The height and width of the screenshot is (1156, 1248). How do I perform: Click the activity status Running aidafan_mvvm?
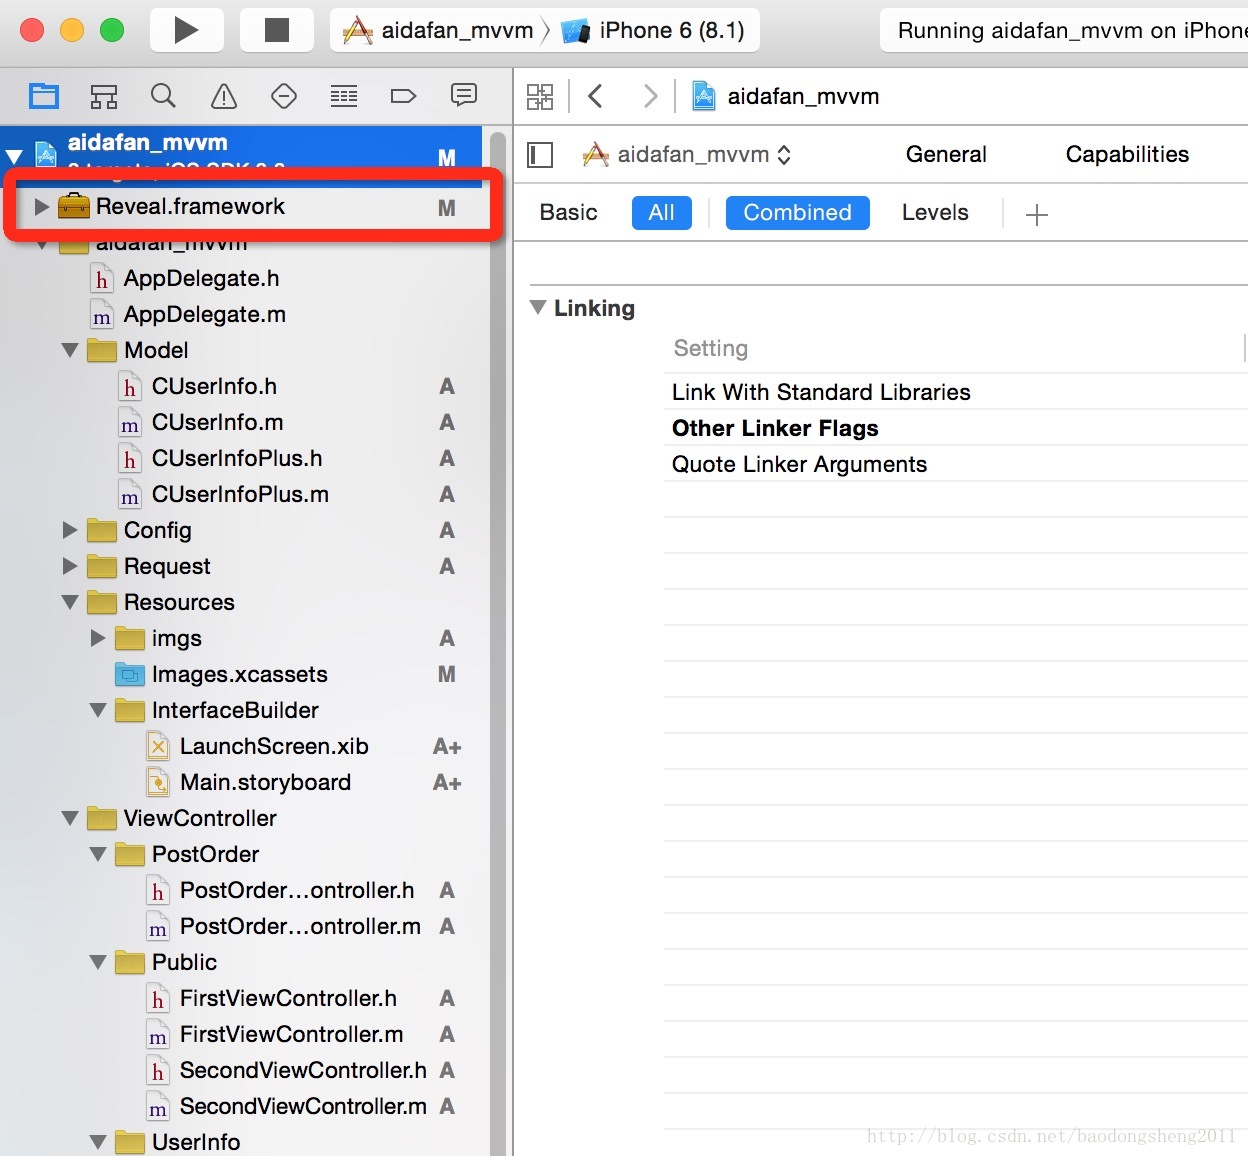pyautogui.click(x=1065, y=30)
